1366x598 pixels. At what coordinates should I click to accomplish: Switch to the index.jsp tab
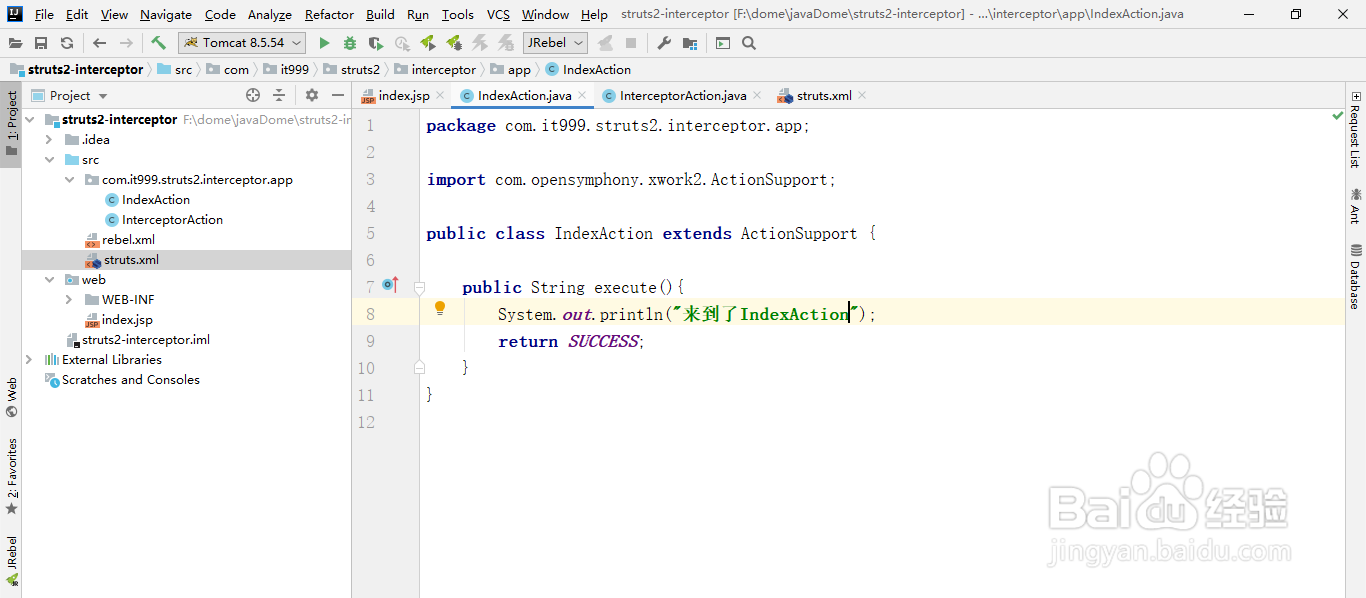(403, 96)
